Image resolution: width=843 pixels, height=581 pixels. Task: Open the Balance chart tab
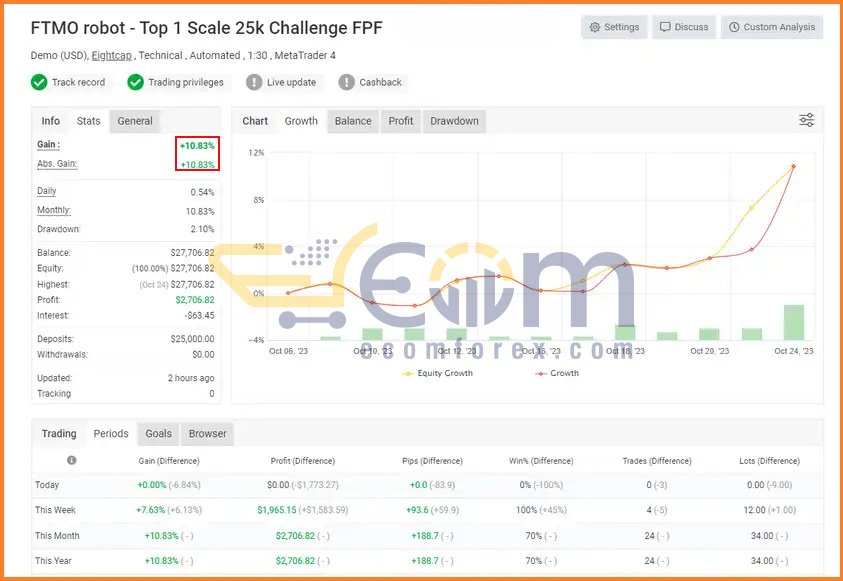pos(353,121)
